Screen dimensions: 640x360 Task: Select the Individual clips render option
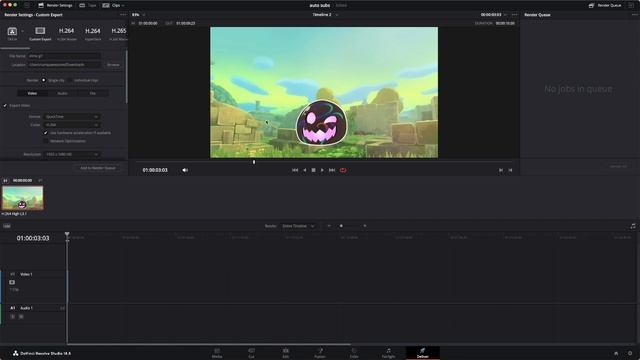[70, 80]
